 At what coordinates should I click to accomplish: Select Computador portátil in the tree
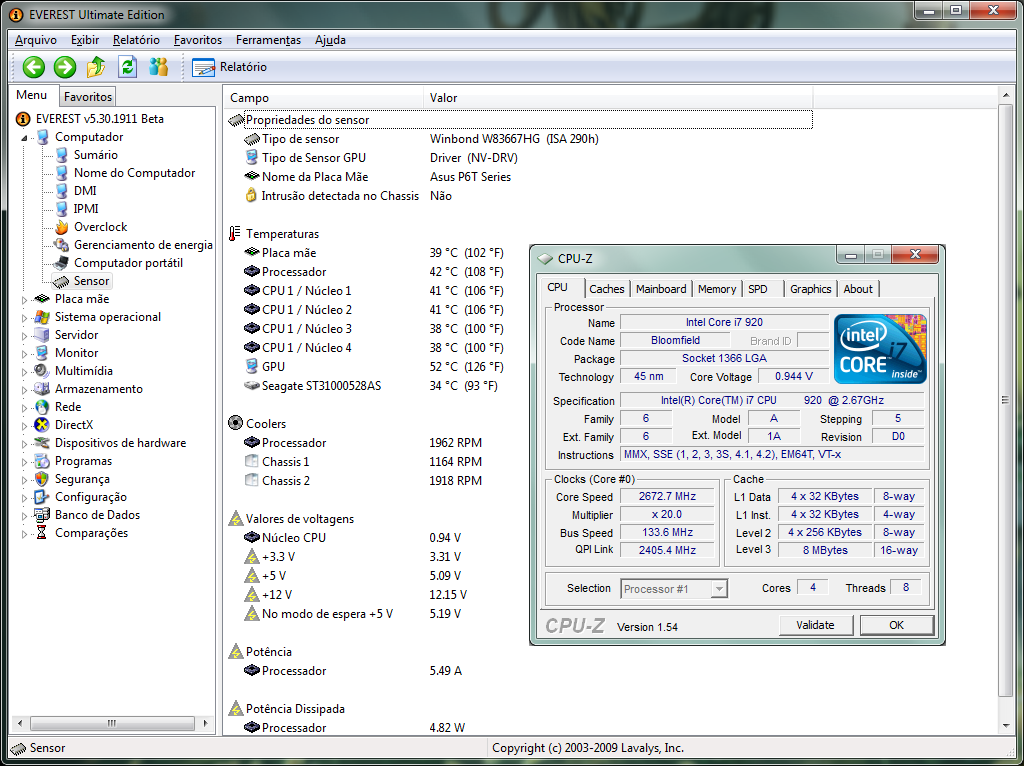pyautogui.click(x=128, y=263)
